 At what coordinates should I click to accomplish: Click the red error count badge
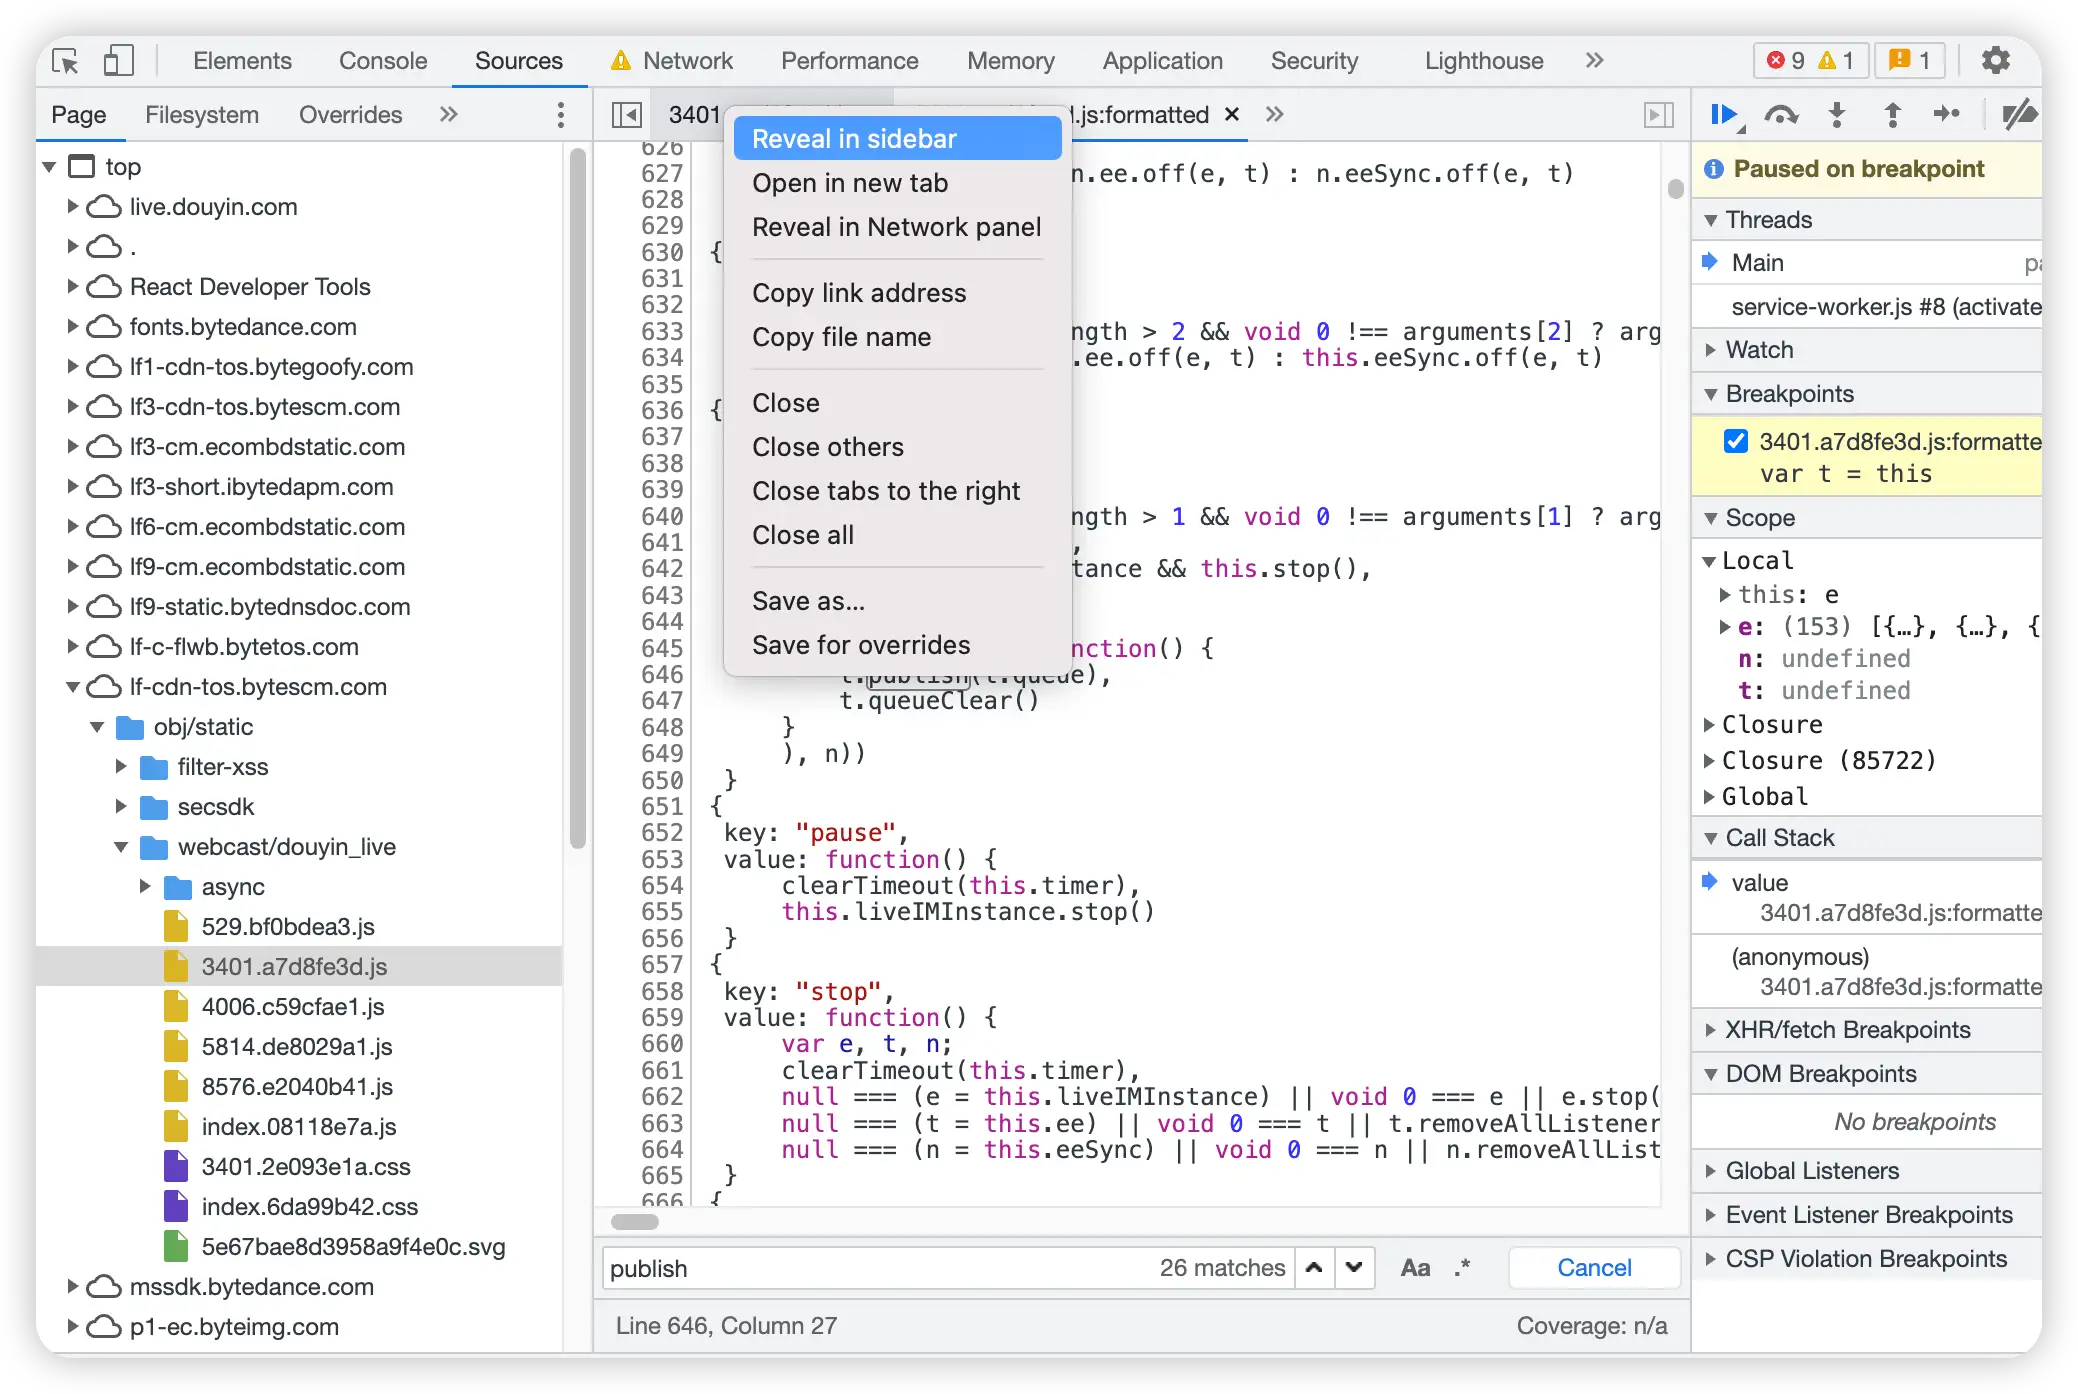point(1785,61)
